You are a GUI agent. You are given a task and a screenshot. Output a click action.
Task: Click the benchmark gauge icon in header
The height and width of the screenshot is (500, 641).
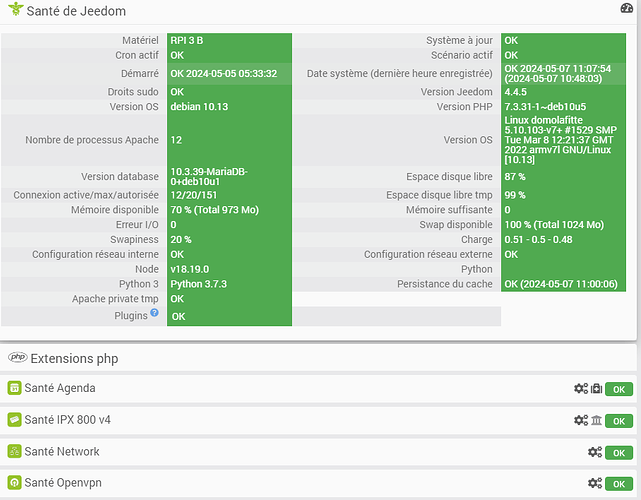point(627,8)
